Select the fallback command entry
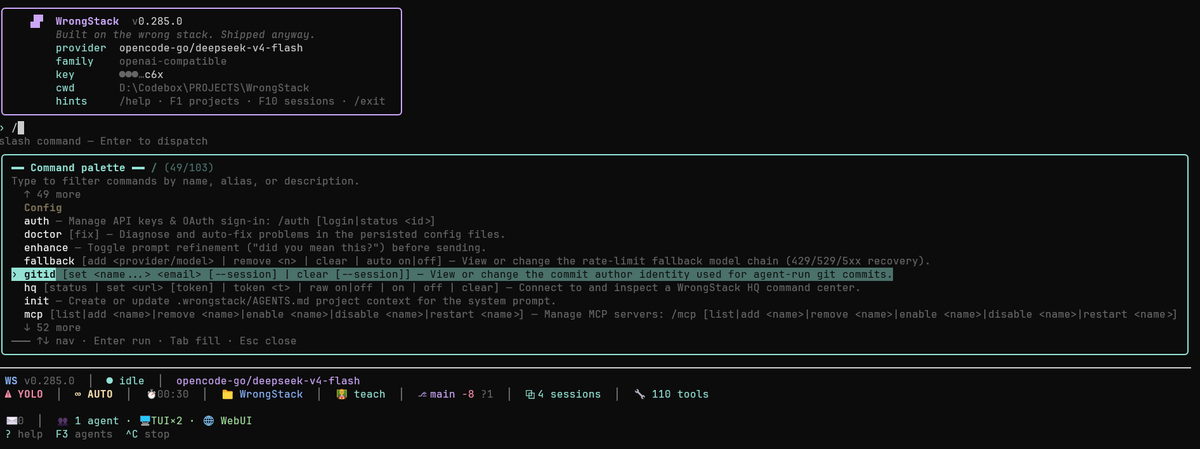This screenshot has width=1200, height=449. click(476, 261)
